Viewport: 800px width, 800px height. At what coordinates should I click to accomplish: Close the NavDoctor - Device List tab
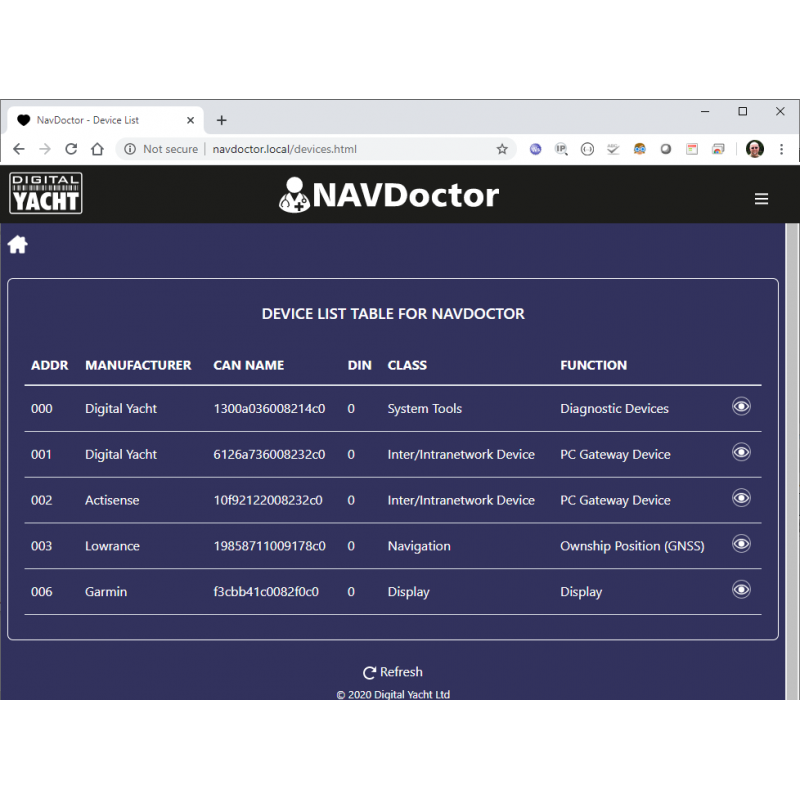tap(191, 120)
